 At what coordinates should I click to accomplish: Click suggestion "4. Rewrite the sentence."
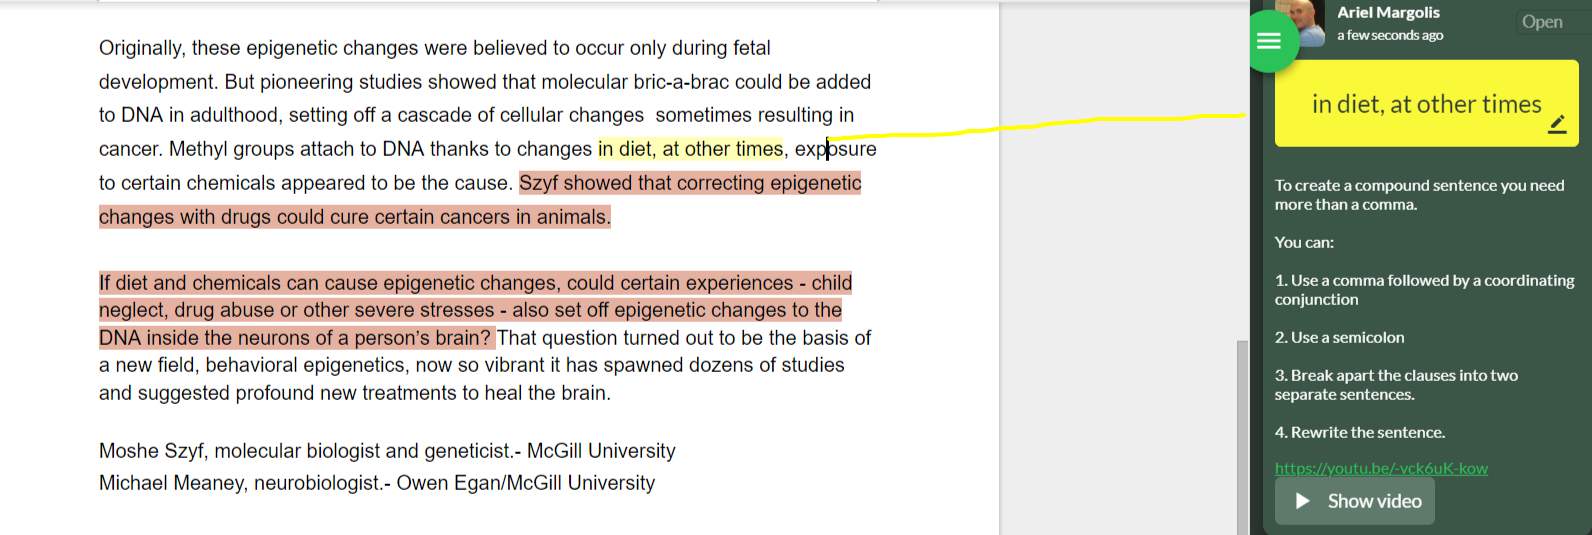1359,433
